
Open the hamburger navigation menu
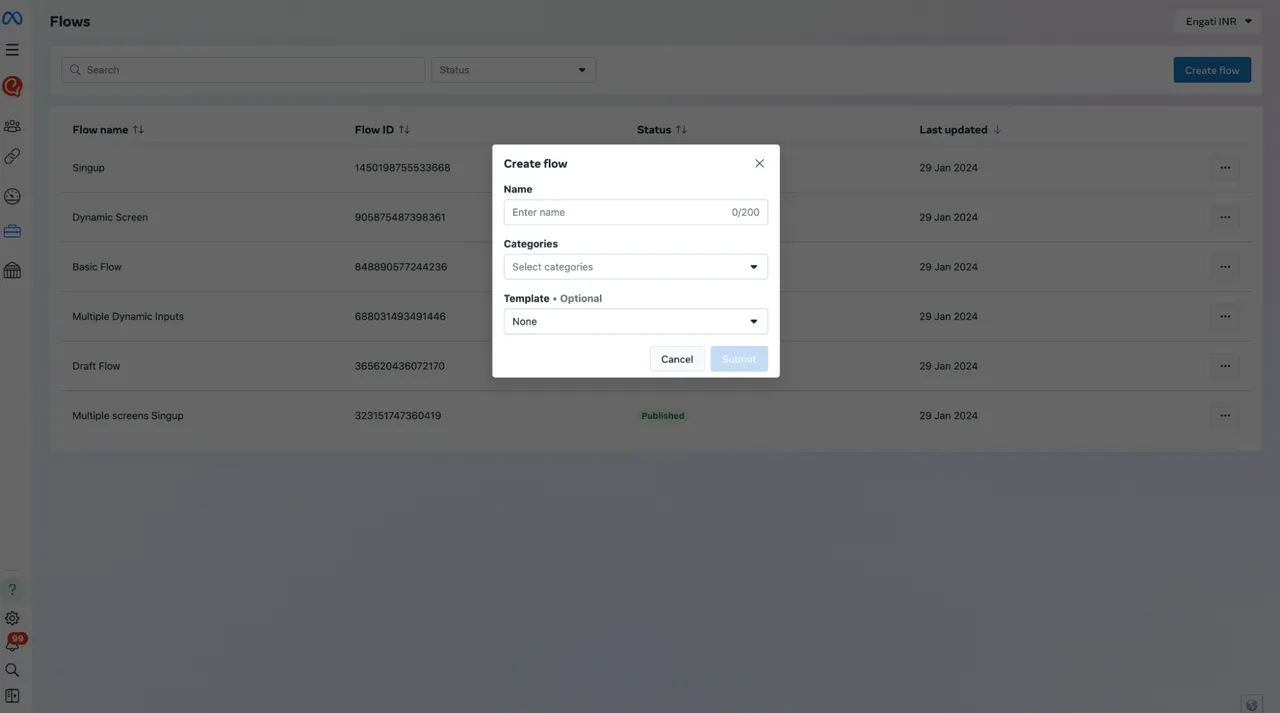tap(12, 48)
